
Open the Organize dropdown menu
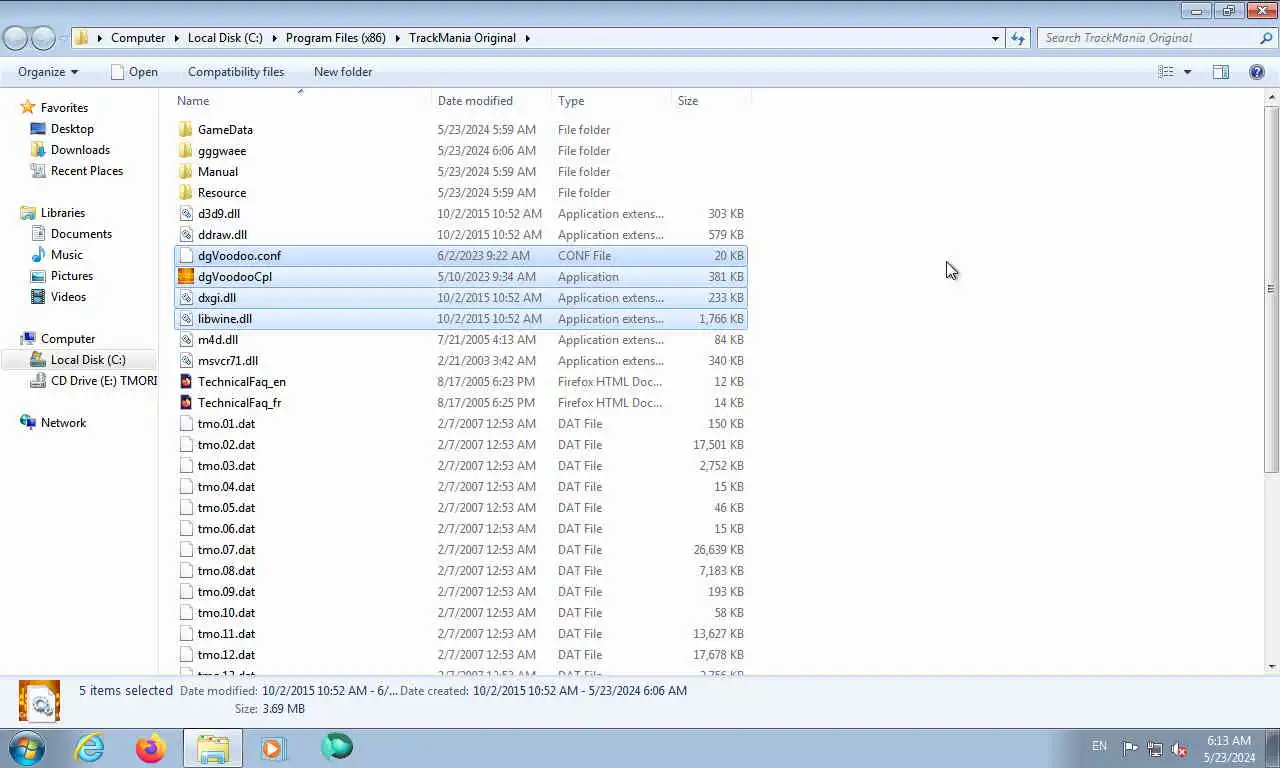pyautogui.click(x=47, y=72)
